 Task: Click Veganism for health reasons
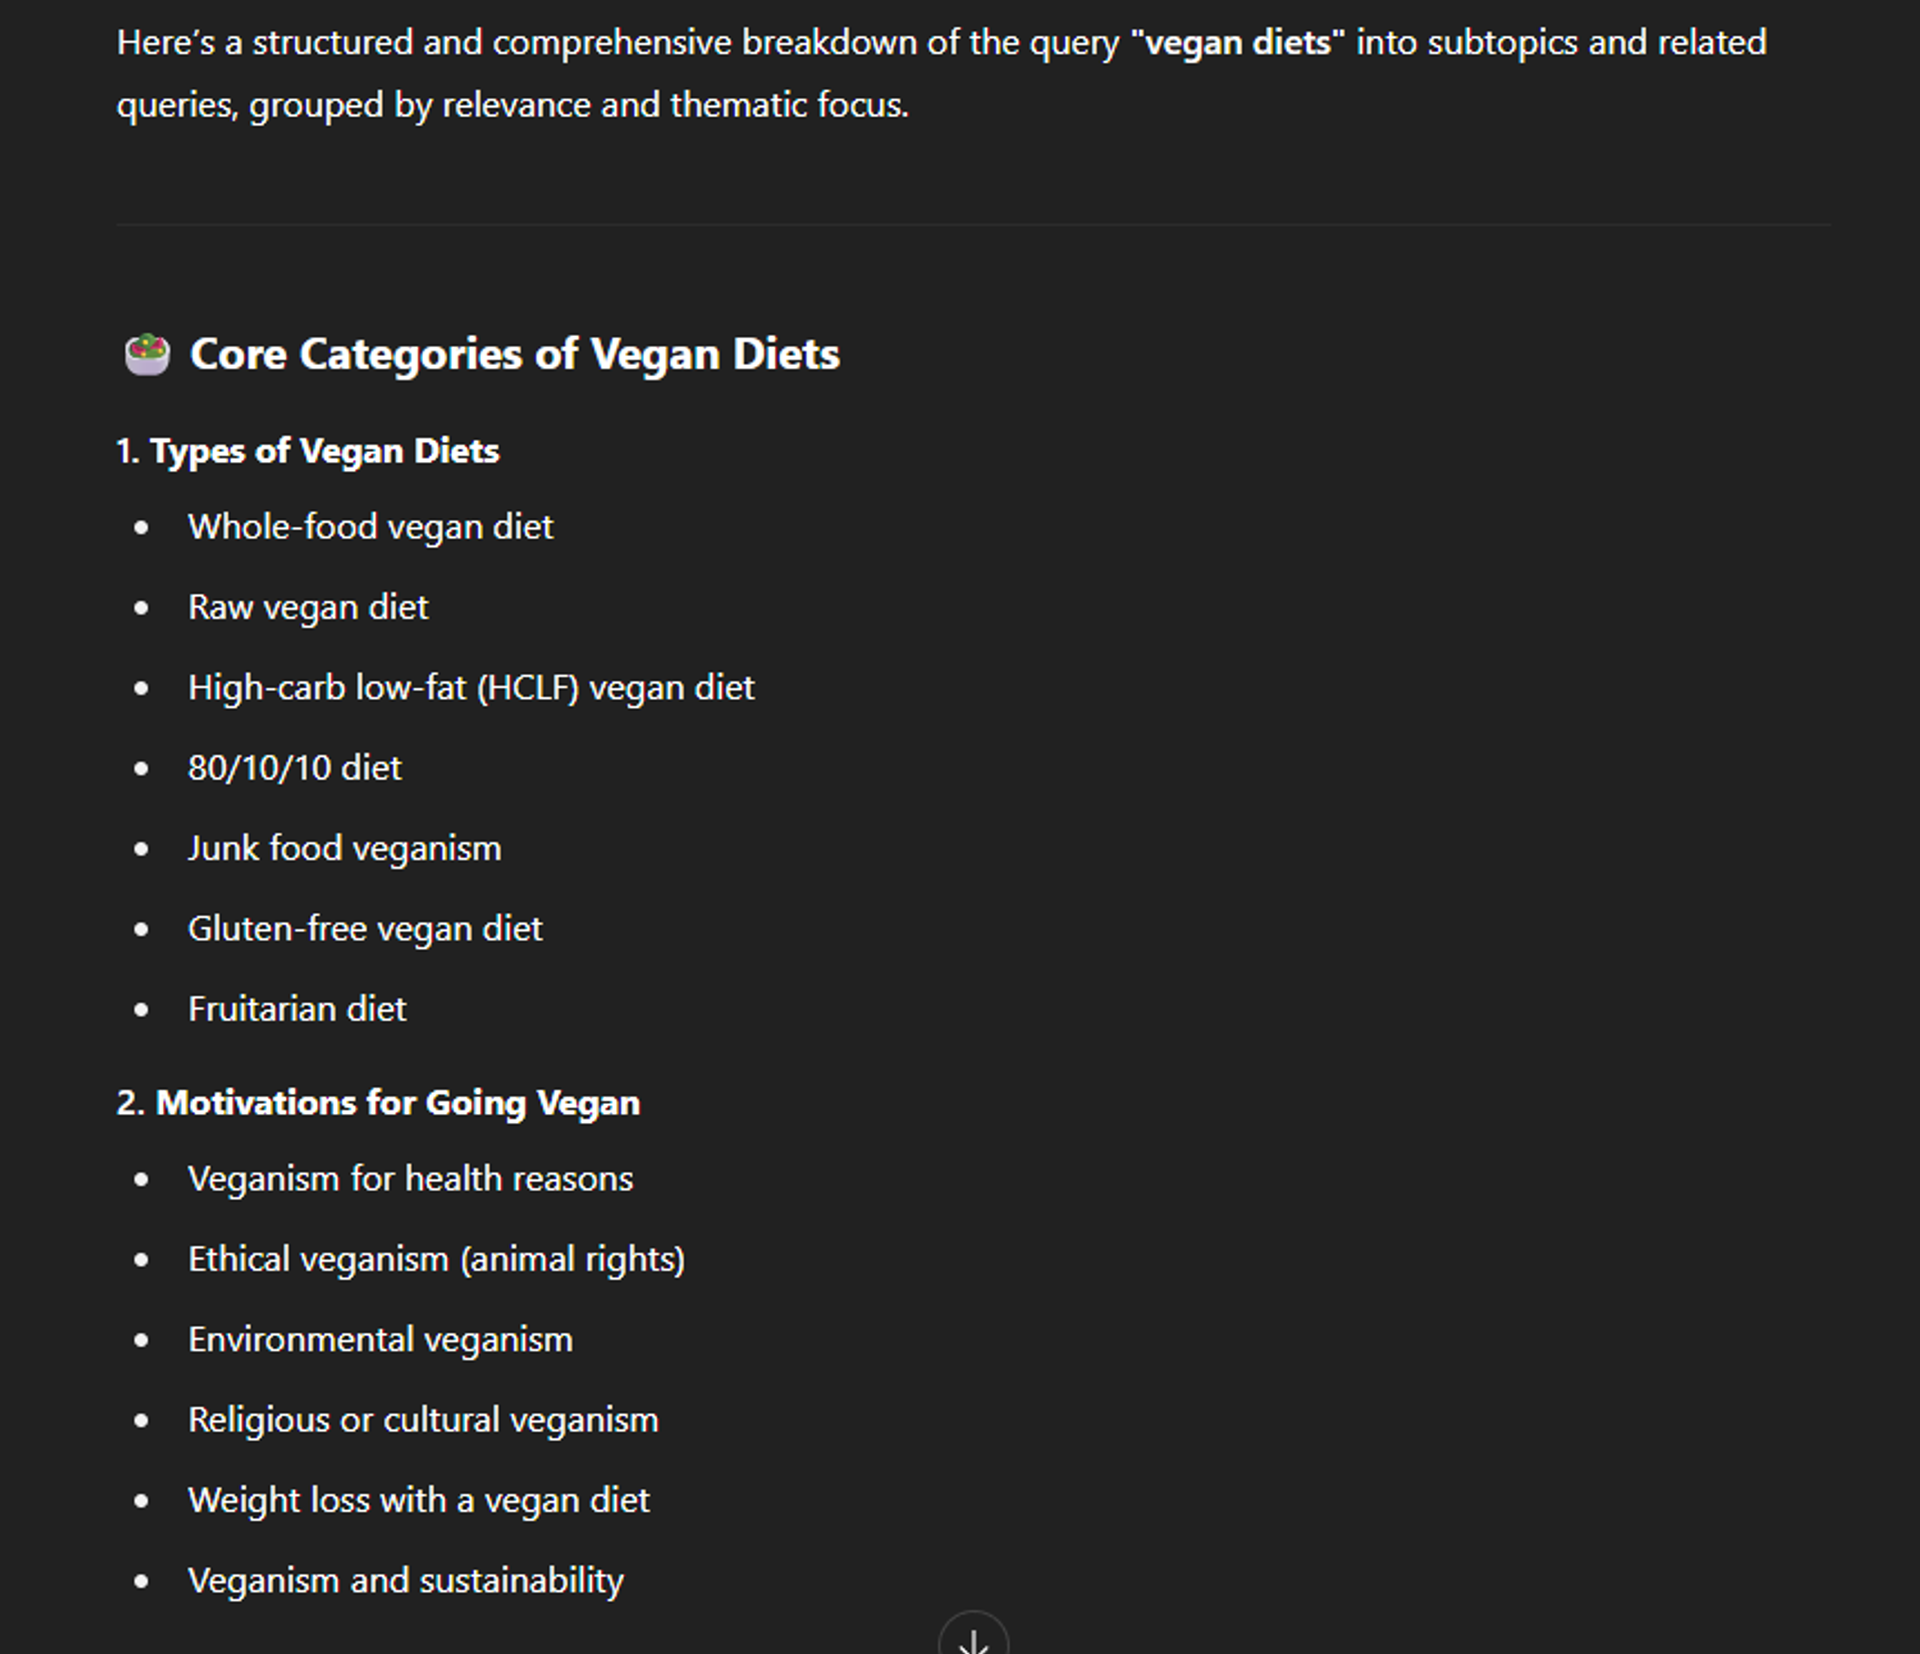tap(410, 1179)
